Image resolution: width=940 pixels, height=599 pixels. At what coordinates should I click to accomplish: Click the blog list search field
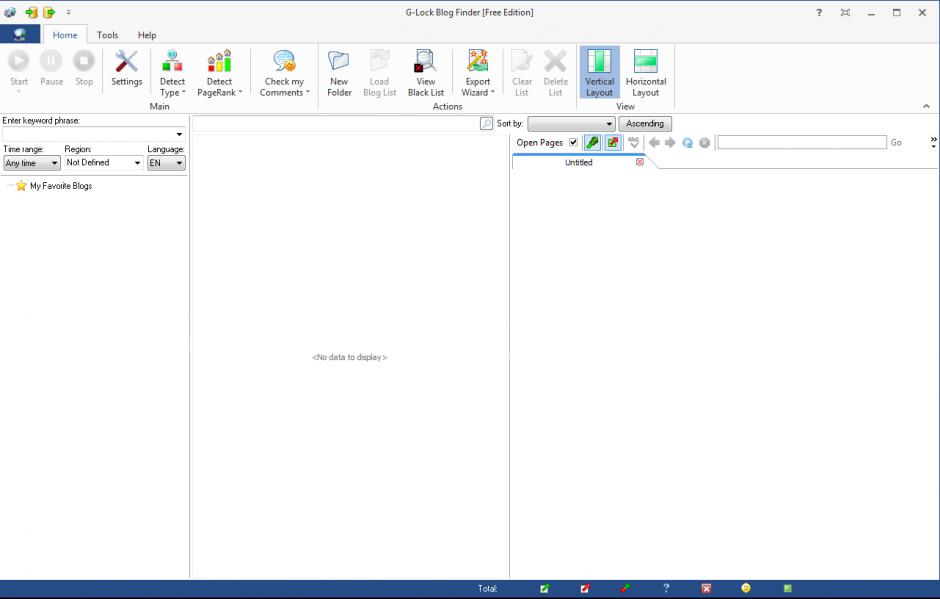pyautogui.click(x=336, y=124)
